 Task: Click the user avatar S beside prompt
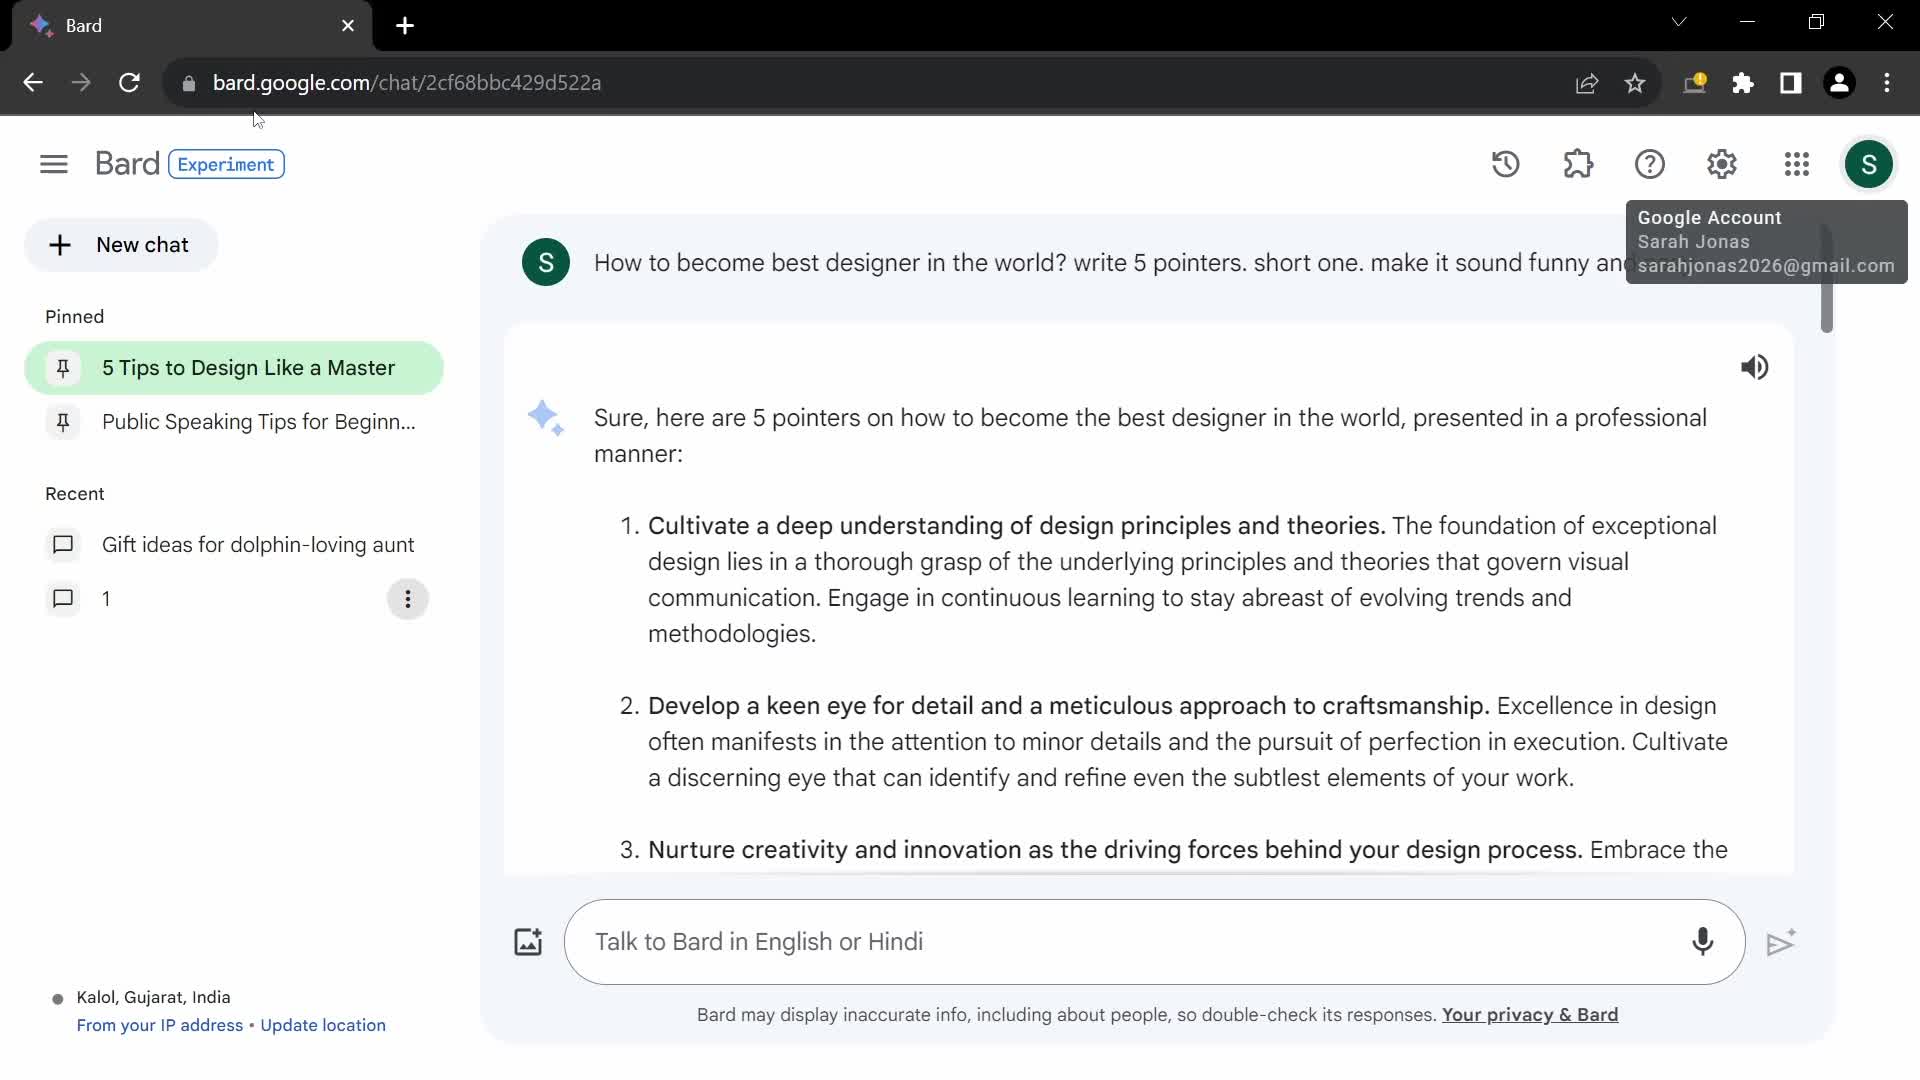[x=546, y=263]
